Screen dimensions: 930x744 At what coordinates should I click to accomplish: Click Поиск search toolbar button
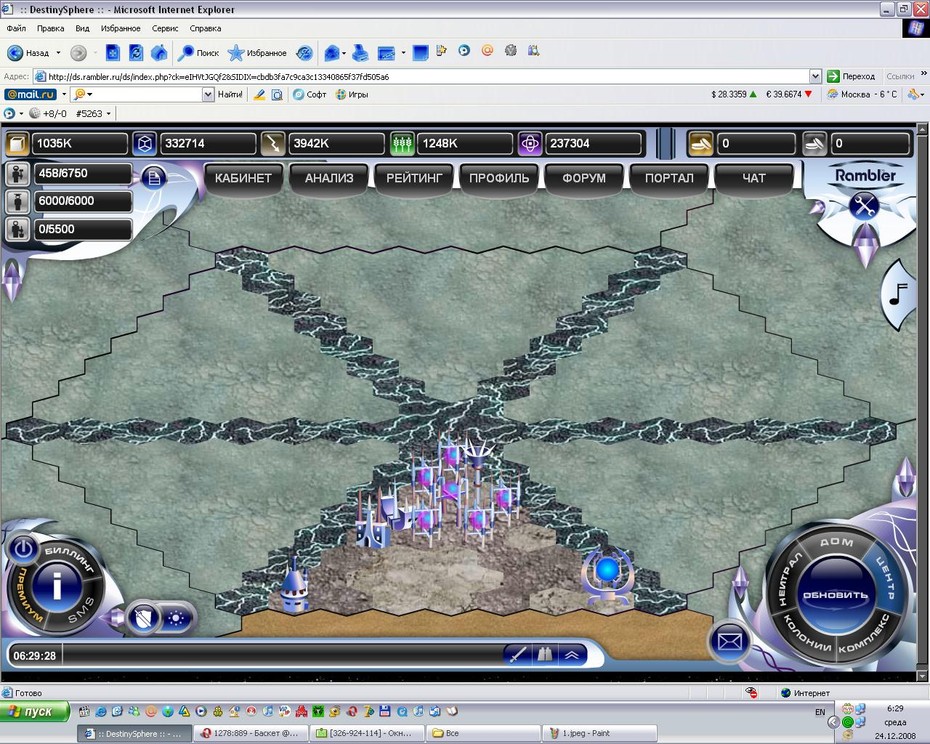point(199,53)
